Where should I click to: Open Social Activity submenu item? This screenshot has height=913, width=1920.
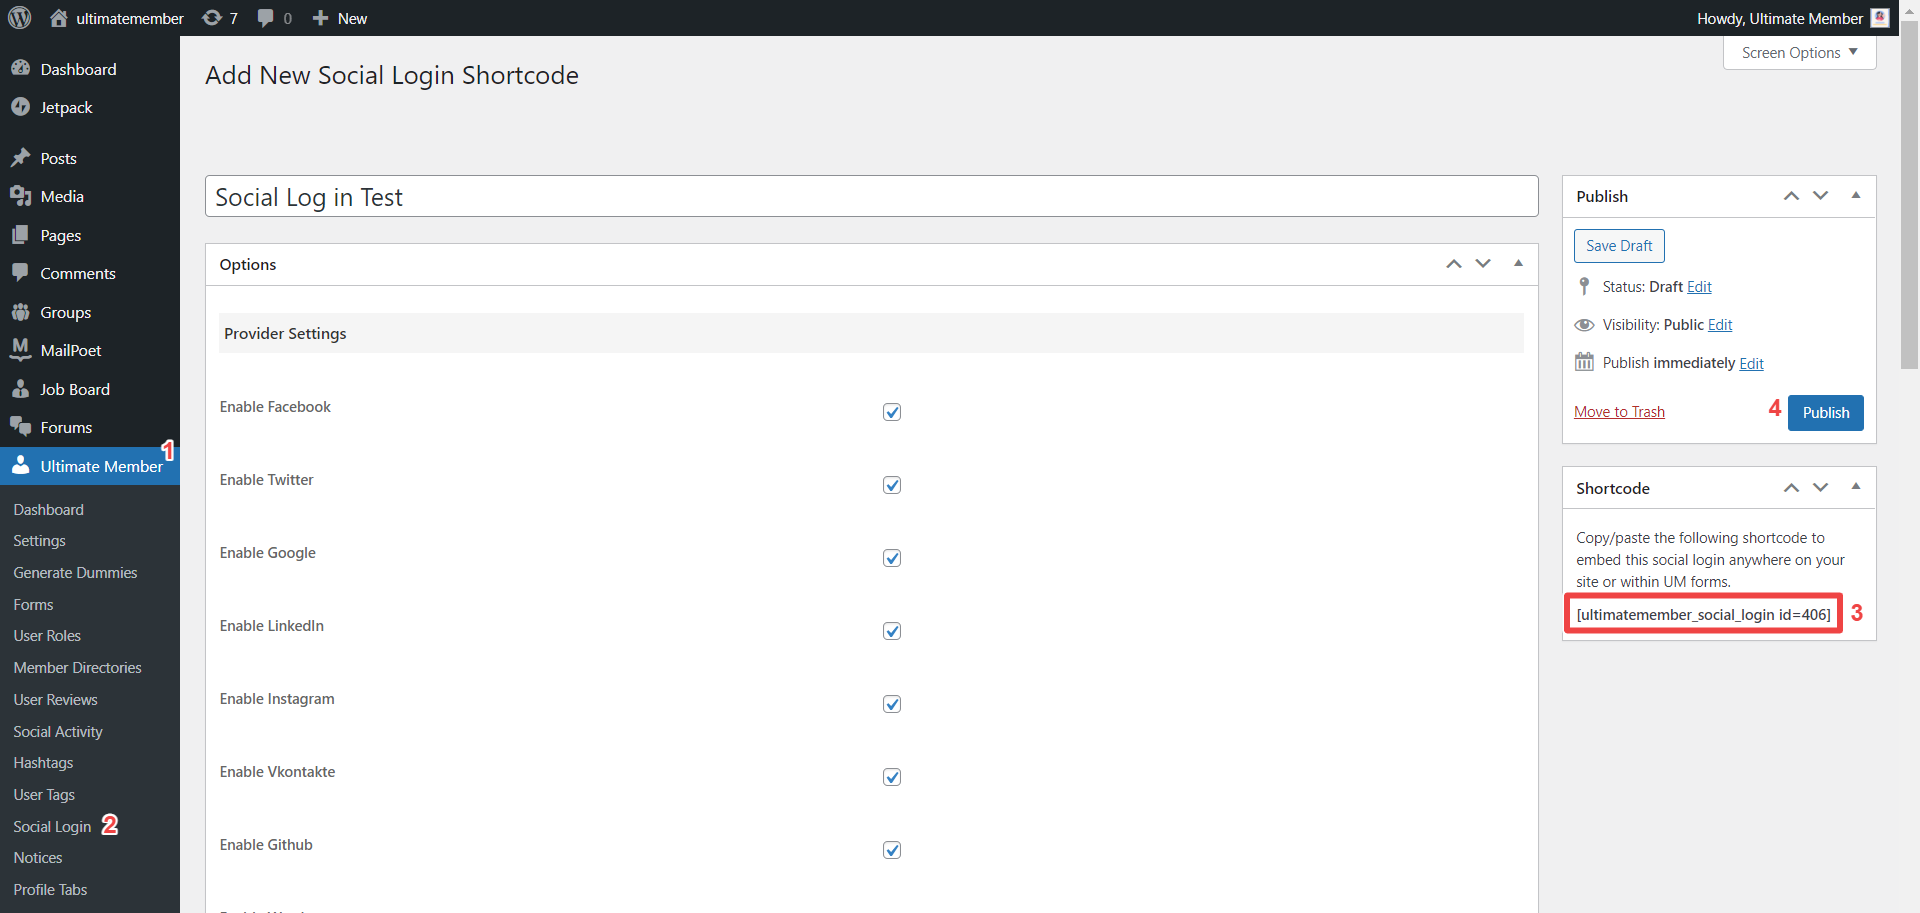pyautogui.click(x=58, y=732)
